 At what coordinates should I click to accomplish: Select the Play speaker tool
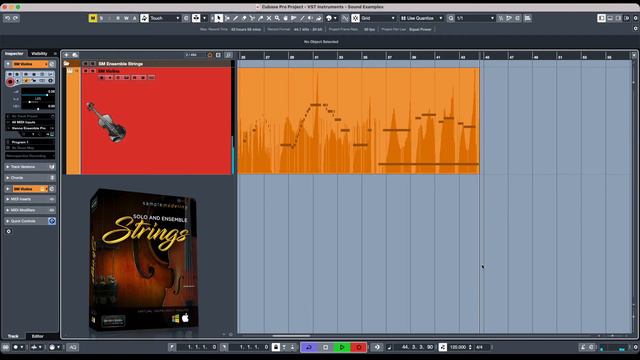(311, 18)
